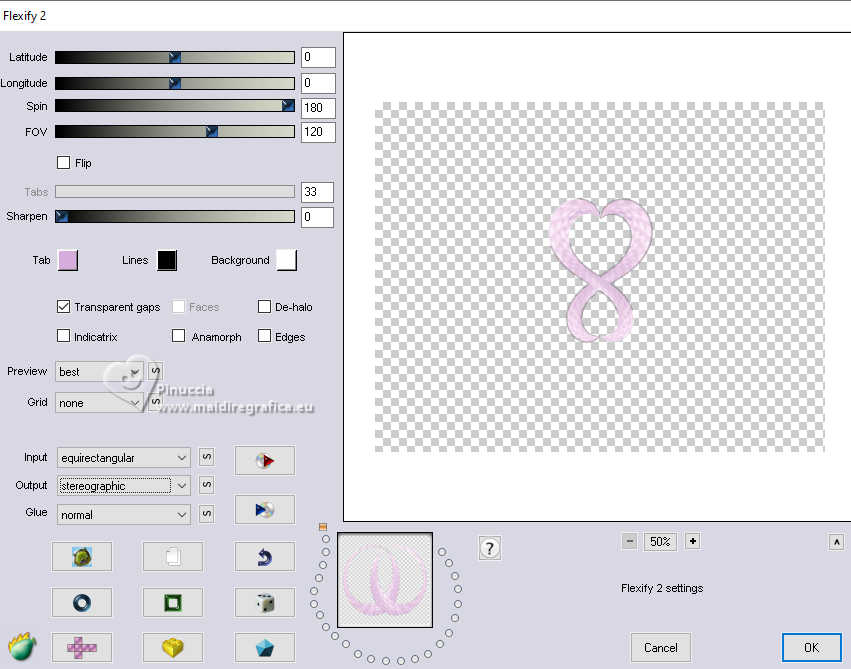Viewport: 851px width, 669px height.
Task: Click the red play arrow icon button
Action: [265, 461]
